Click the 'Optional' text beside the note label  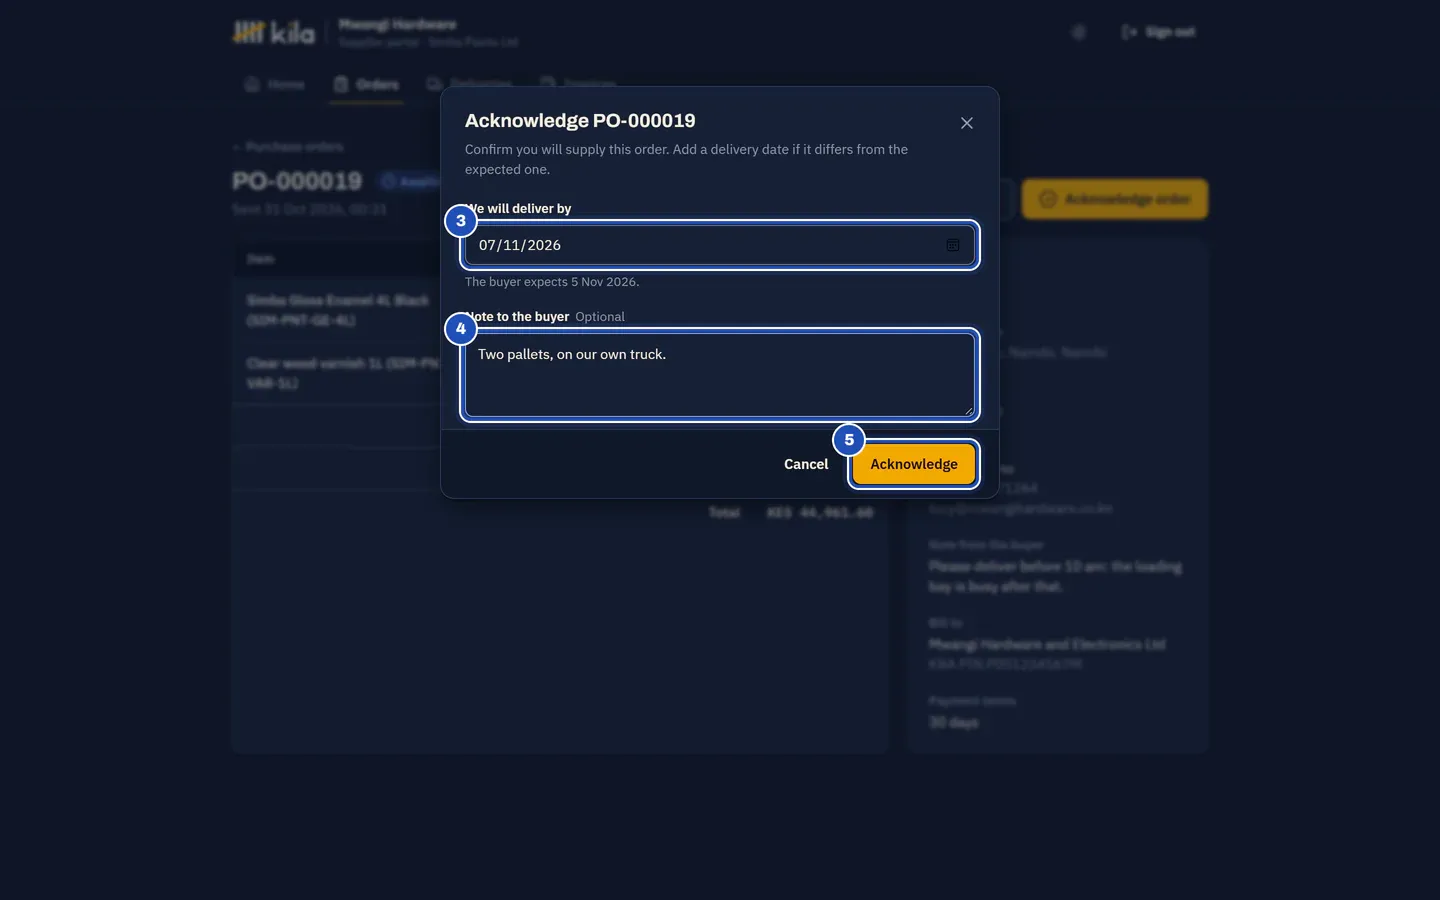click(x=600, y=317)
